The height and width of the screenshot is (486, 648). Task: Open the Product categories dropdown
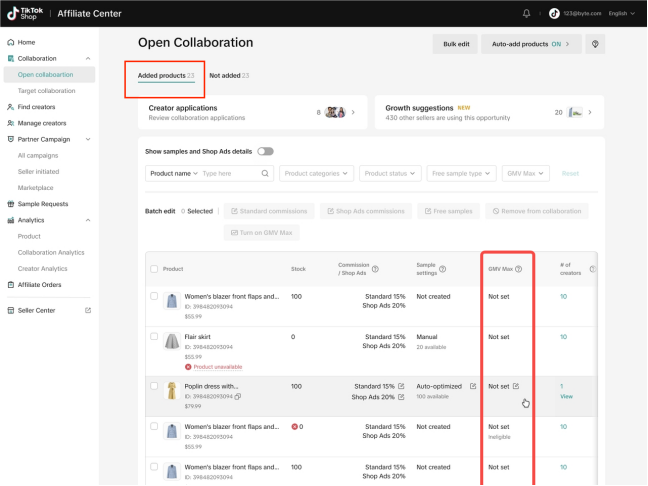point(317,173)
